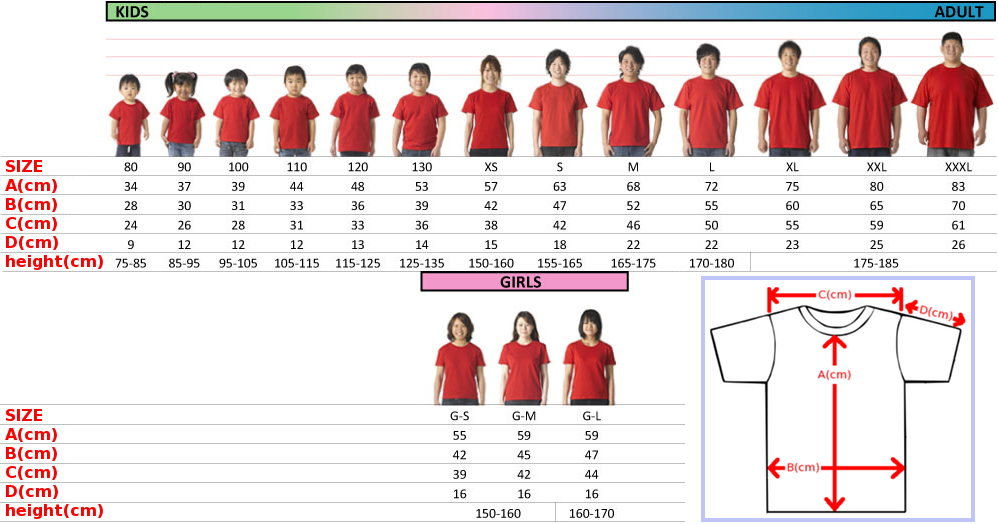Viewport: 998px width, 524px height.
Task: Click the D(cm) sleeve label on the diagram
Action: coord(936,313)
